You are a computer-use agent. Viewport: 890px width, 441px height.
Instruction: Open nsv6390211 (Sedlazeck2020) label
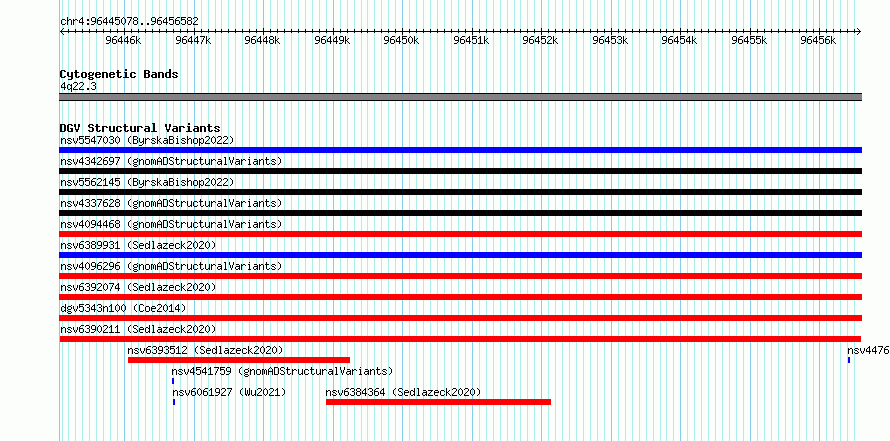pyautogui.click(x=138, y=329)
